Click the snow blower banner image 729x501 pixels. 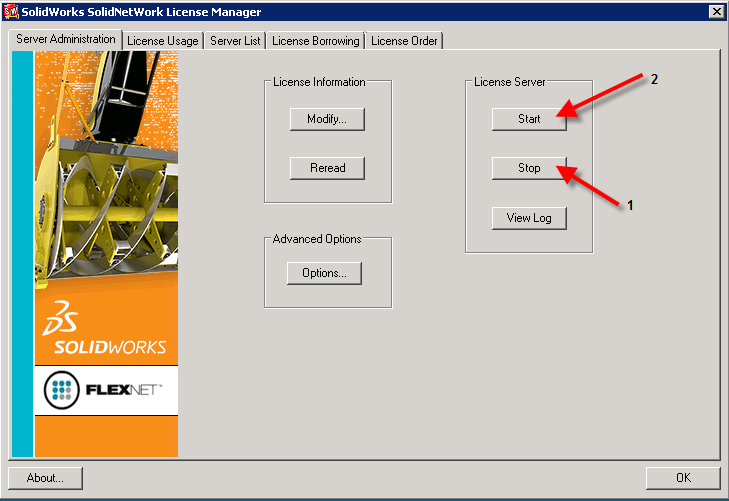[x=105, y=170]
